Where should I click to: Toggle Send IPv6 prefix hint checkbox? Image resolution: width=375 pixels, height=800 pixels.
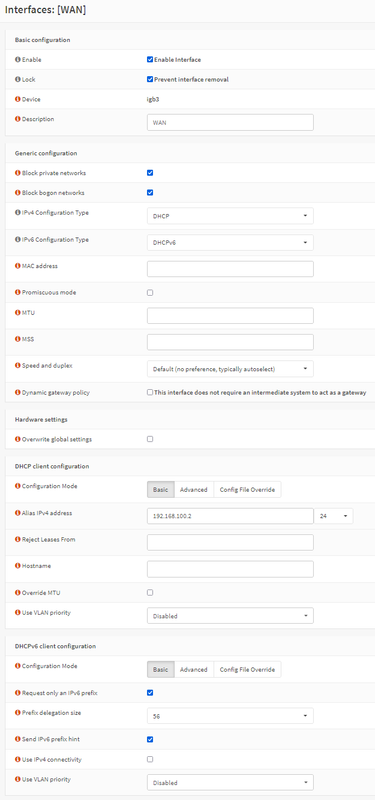[150, 739]
